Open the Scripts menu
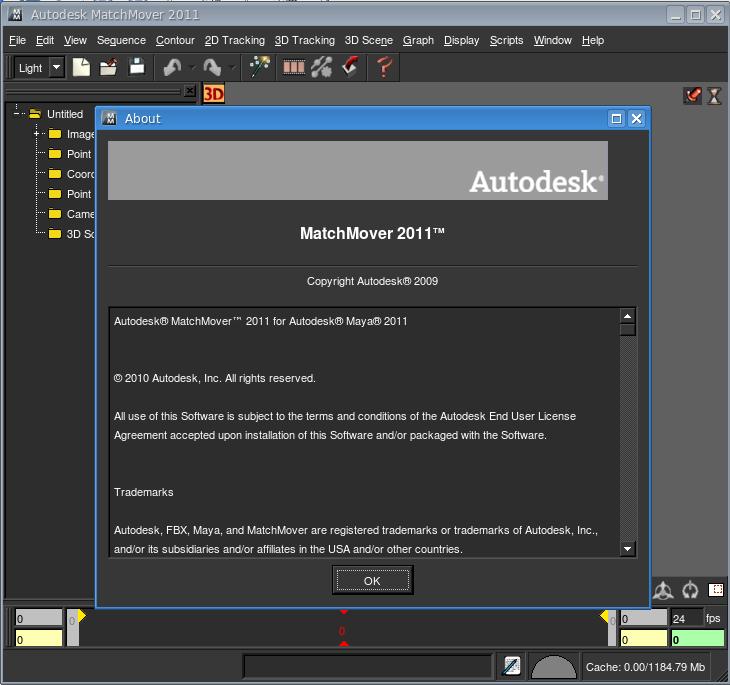 pos(506,41)
